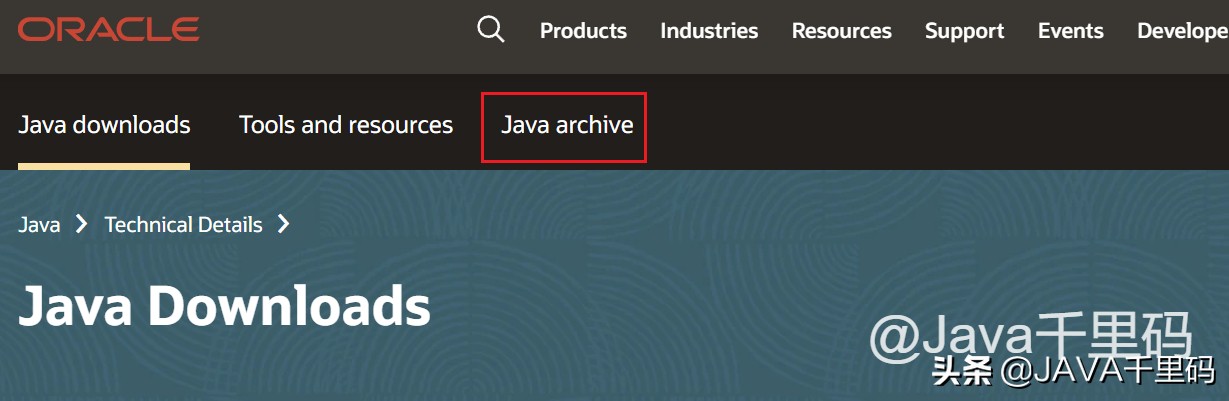Image resolution: width=1229 pixels, height=401 pixels.
Task: Switch to the Java archive tab
Action: 567,125
